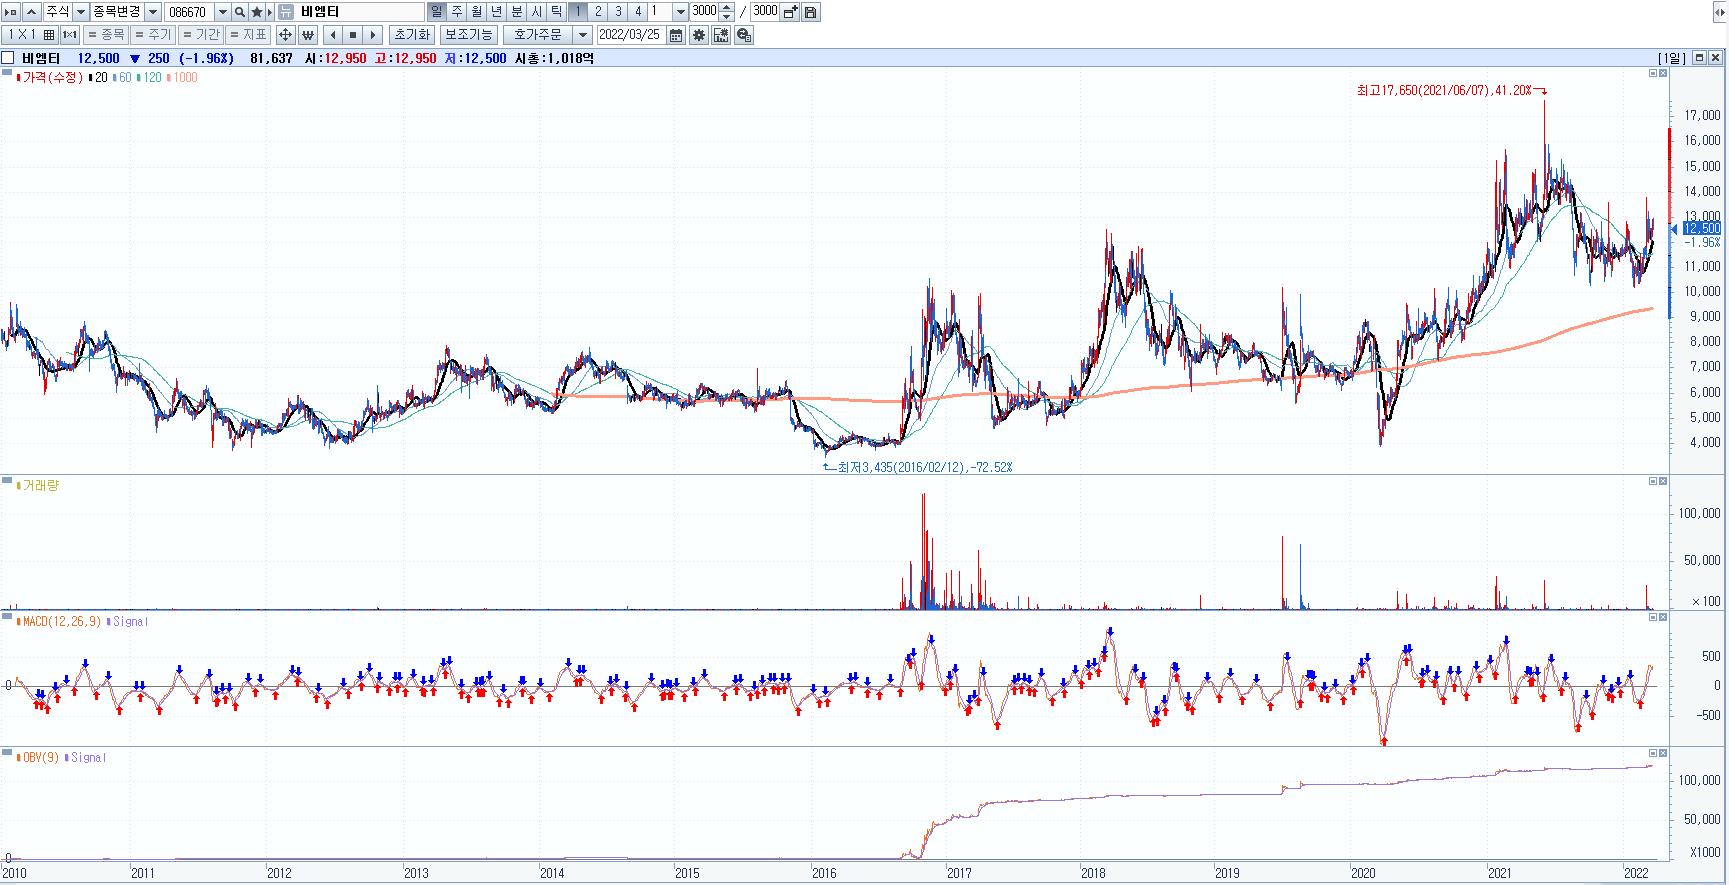The image size is (1729, 885).
Task: Close the volume (거래량) panel with X icon
Action: click(1663, 481)
